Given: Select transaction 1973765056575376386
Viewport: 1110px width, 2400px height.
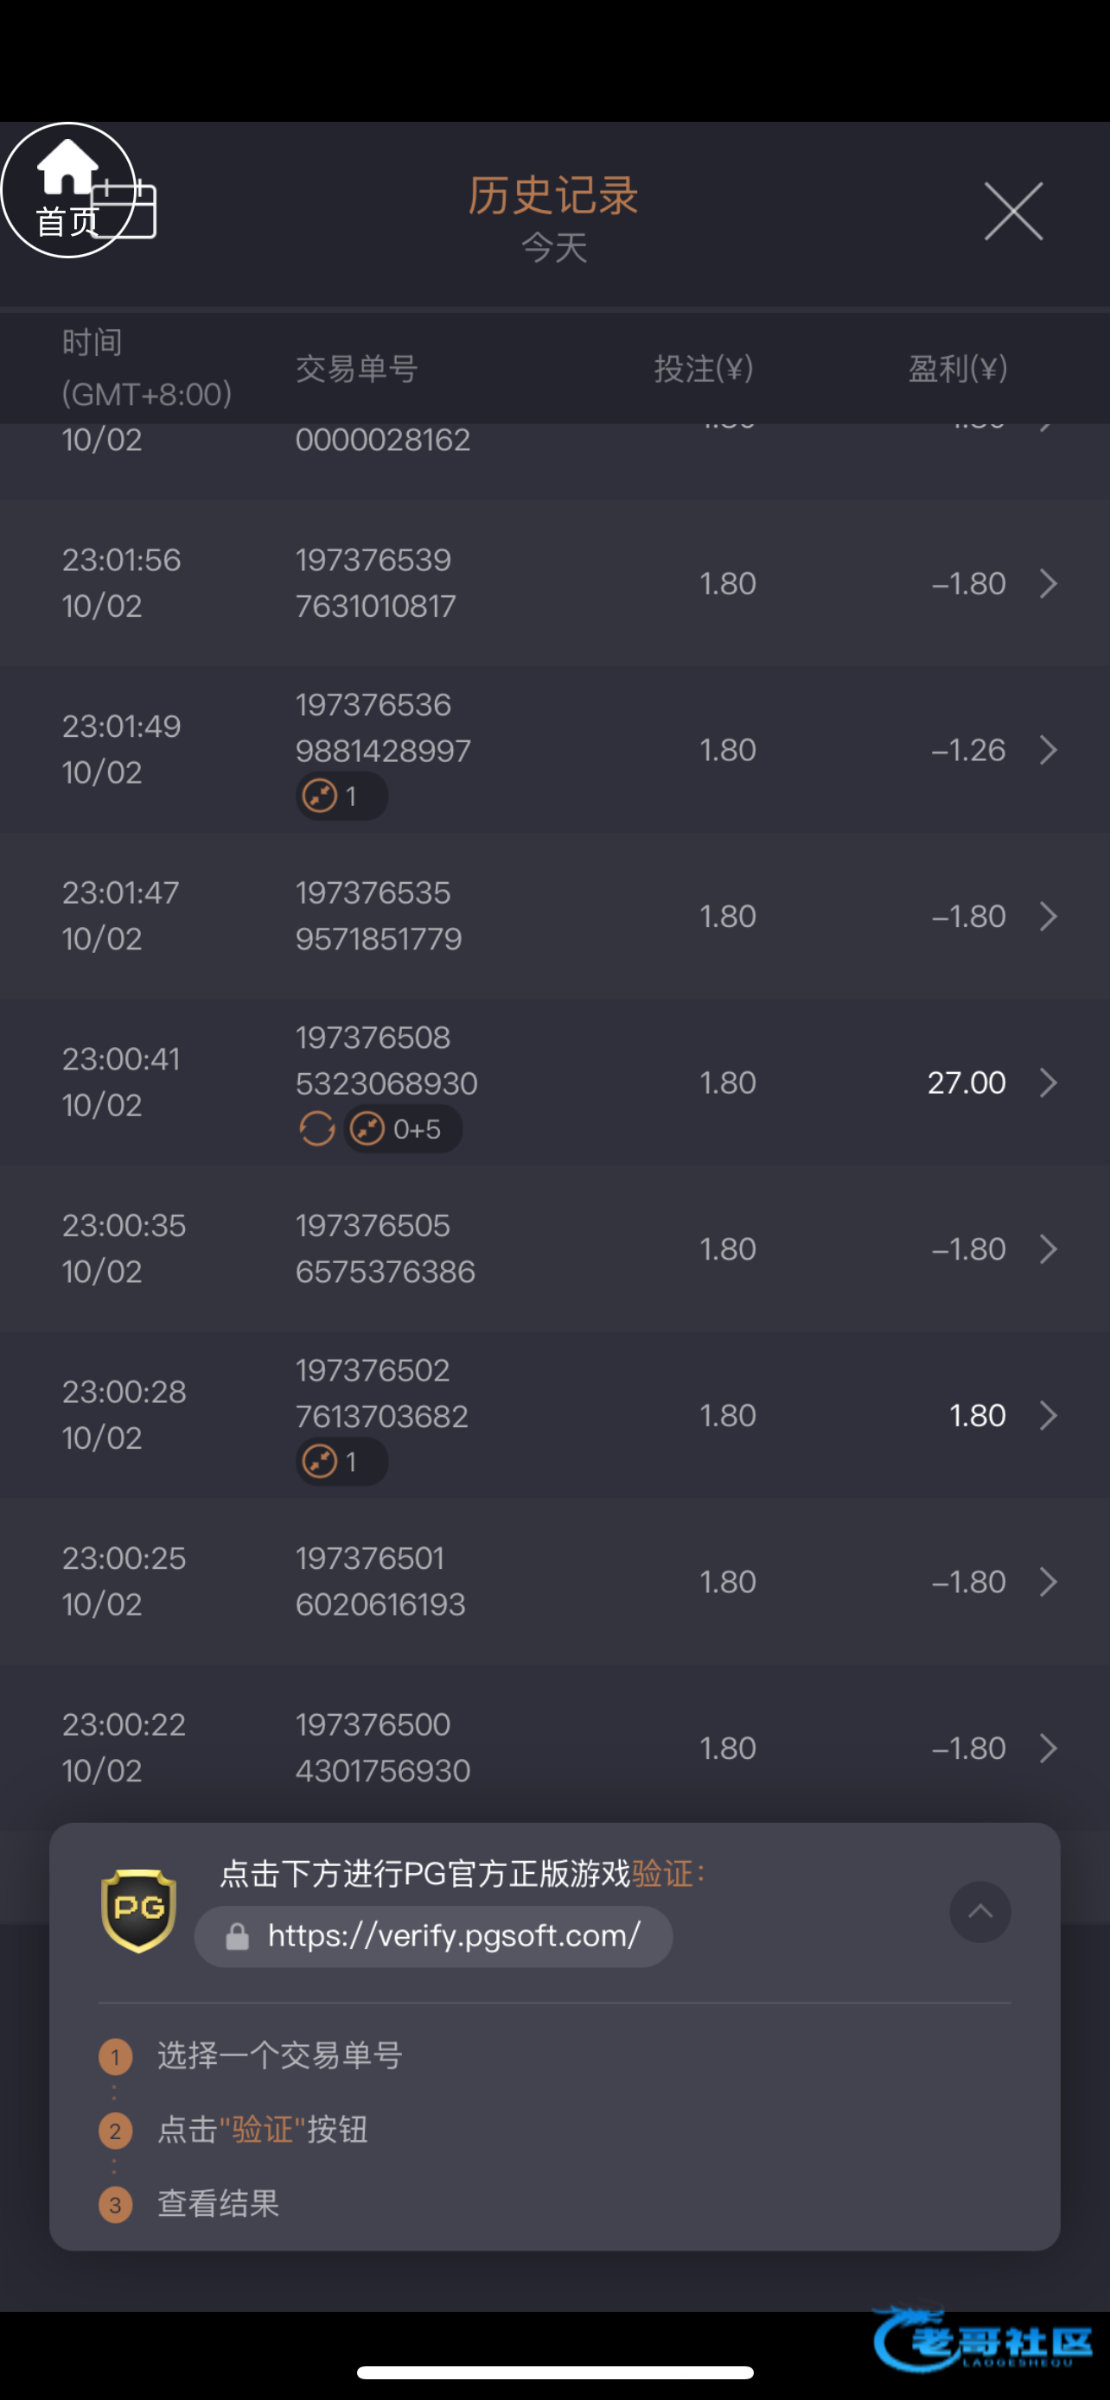Looking at the screenshot, I should (385, 1248).
